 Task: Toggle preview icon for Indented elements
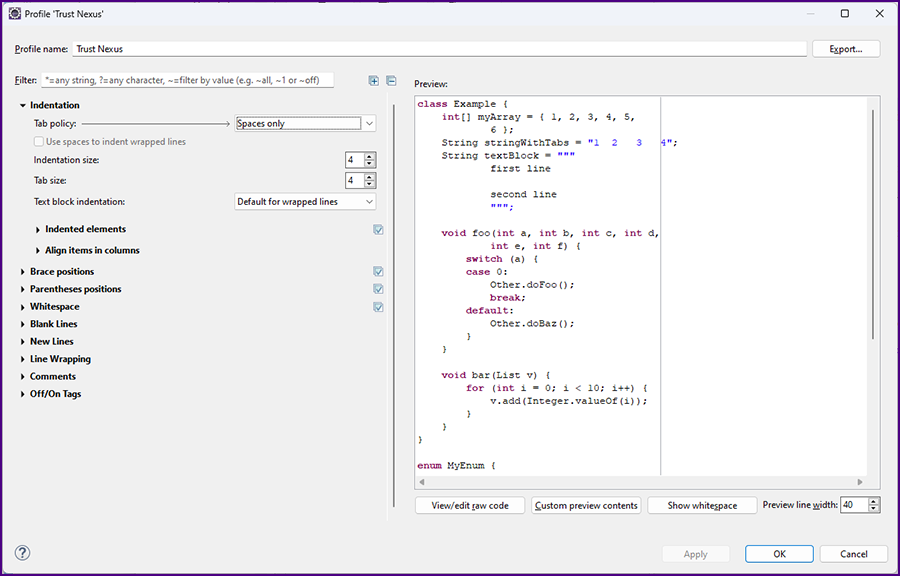pos(378,230)
